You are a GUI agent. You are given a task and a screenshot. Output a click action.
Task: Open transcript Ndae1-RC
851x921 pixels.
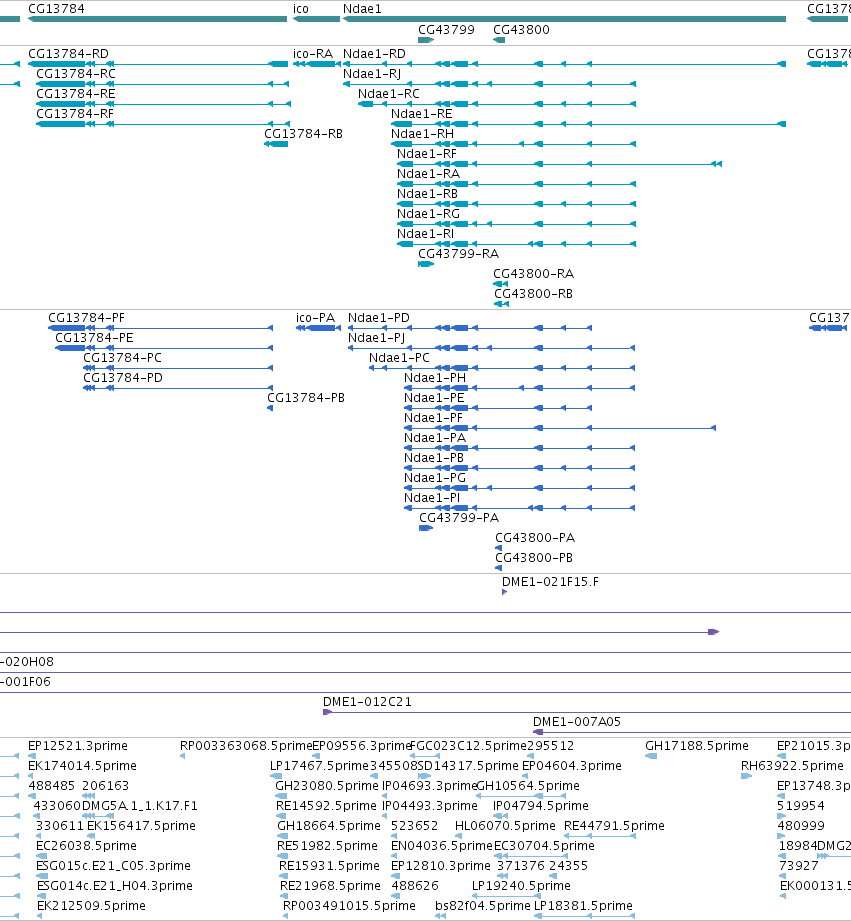click(389, 94)
